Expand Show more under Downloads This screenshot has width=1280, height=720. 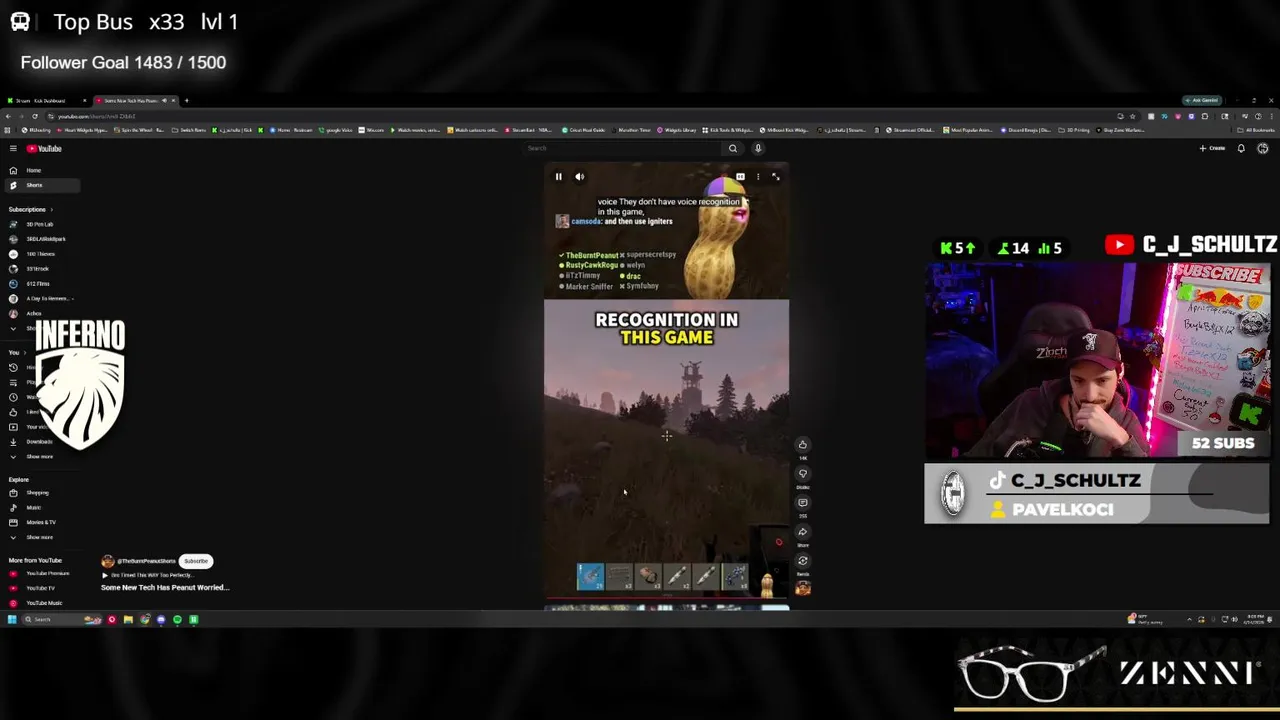click(x=40, y=456)
